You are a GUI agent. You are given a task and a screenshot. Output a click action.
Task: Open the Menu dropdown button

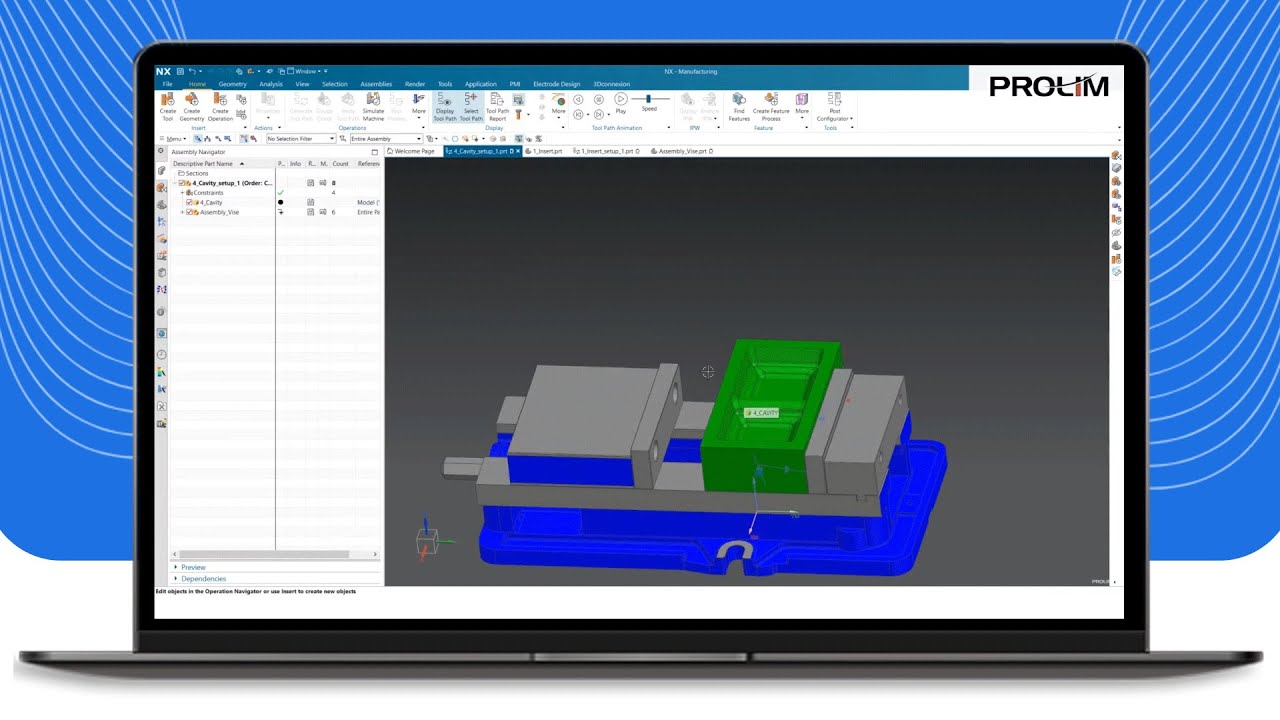click(173, 139)
